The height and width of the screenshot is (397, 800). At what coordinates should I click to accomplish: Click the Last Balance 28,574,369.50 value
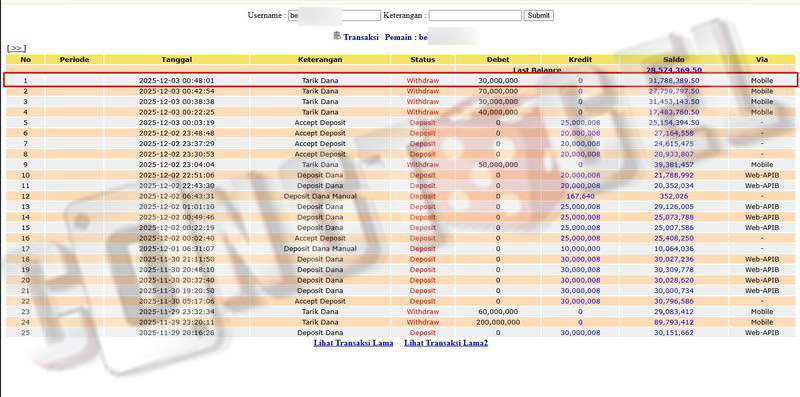click(674, 70)
